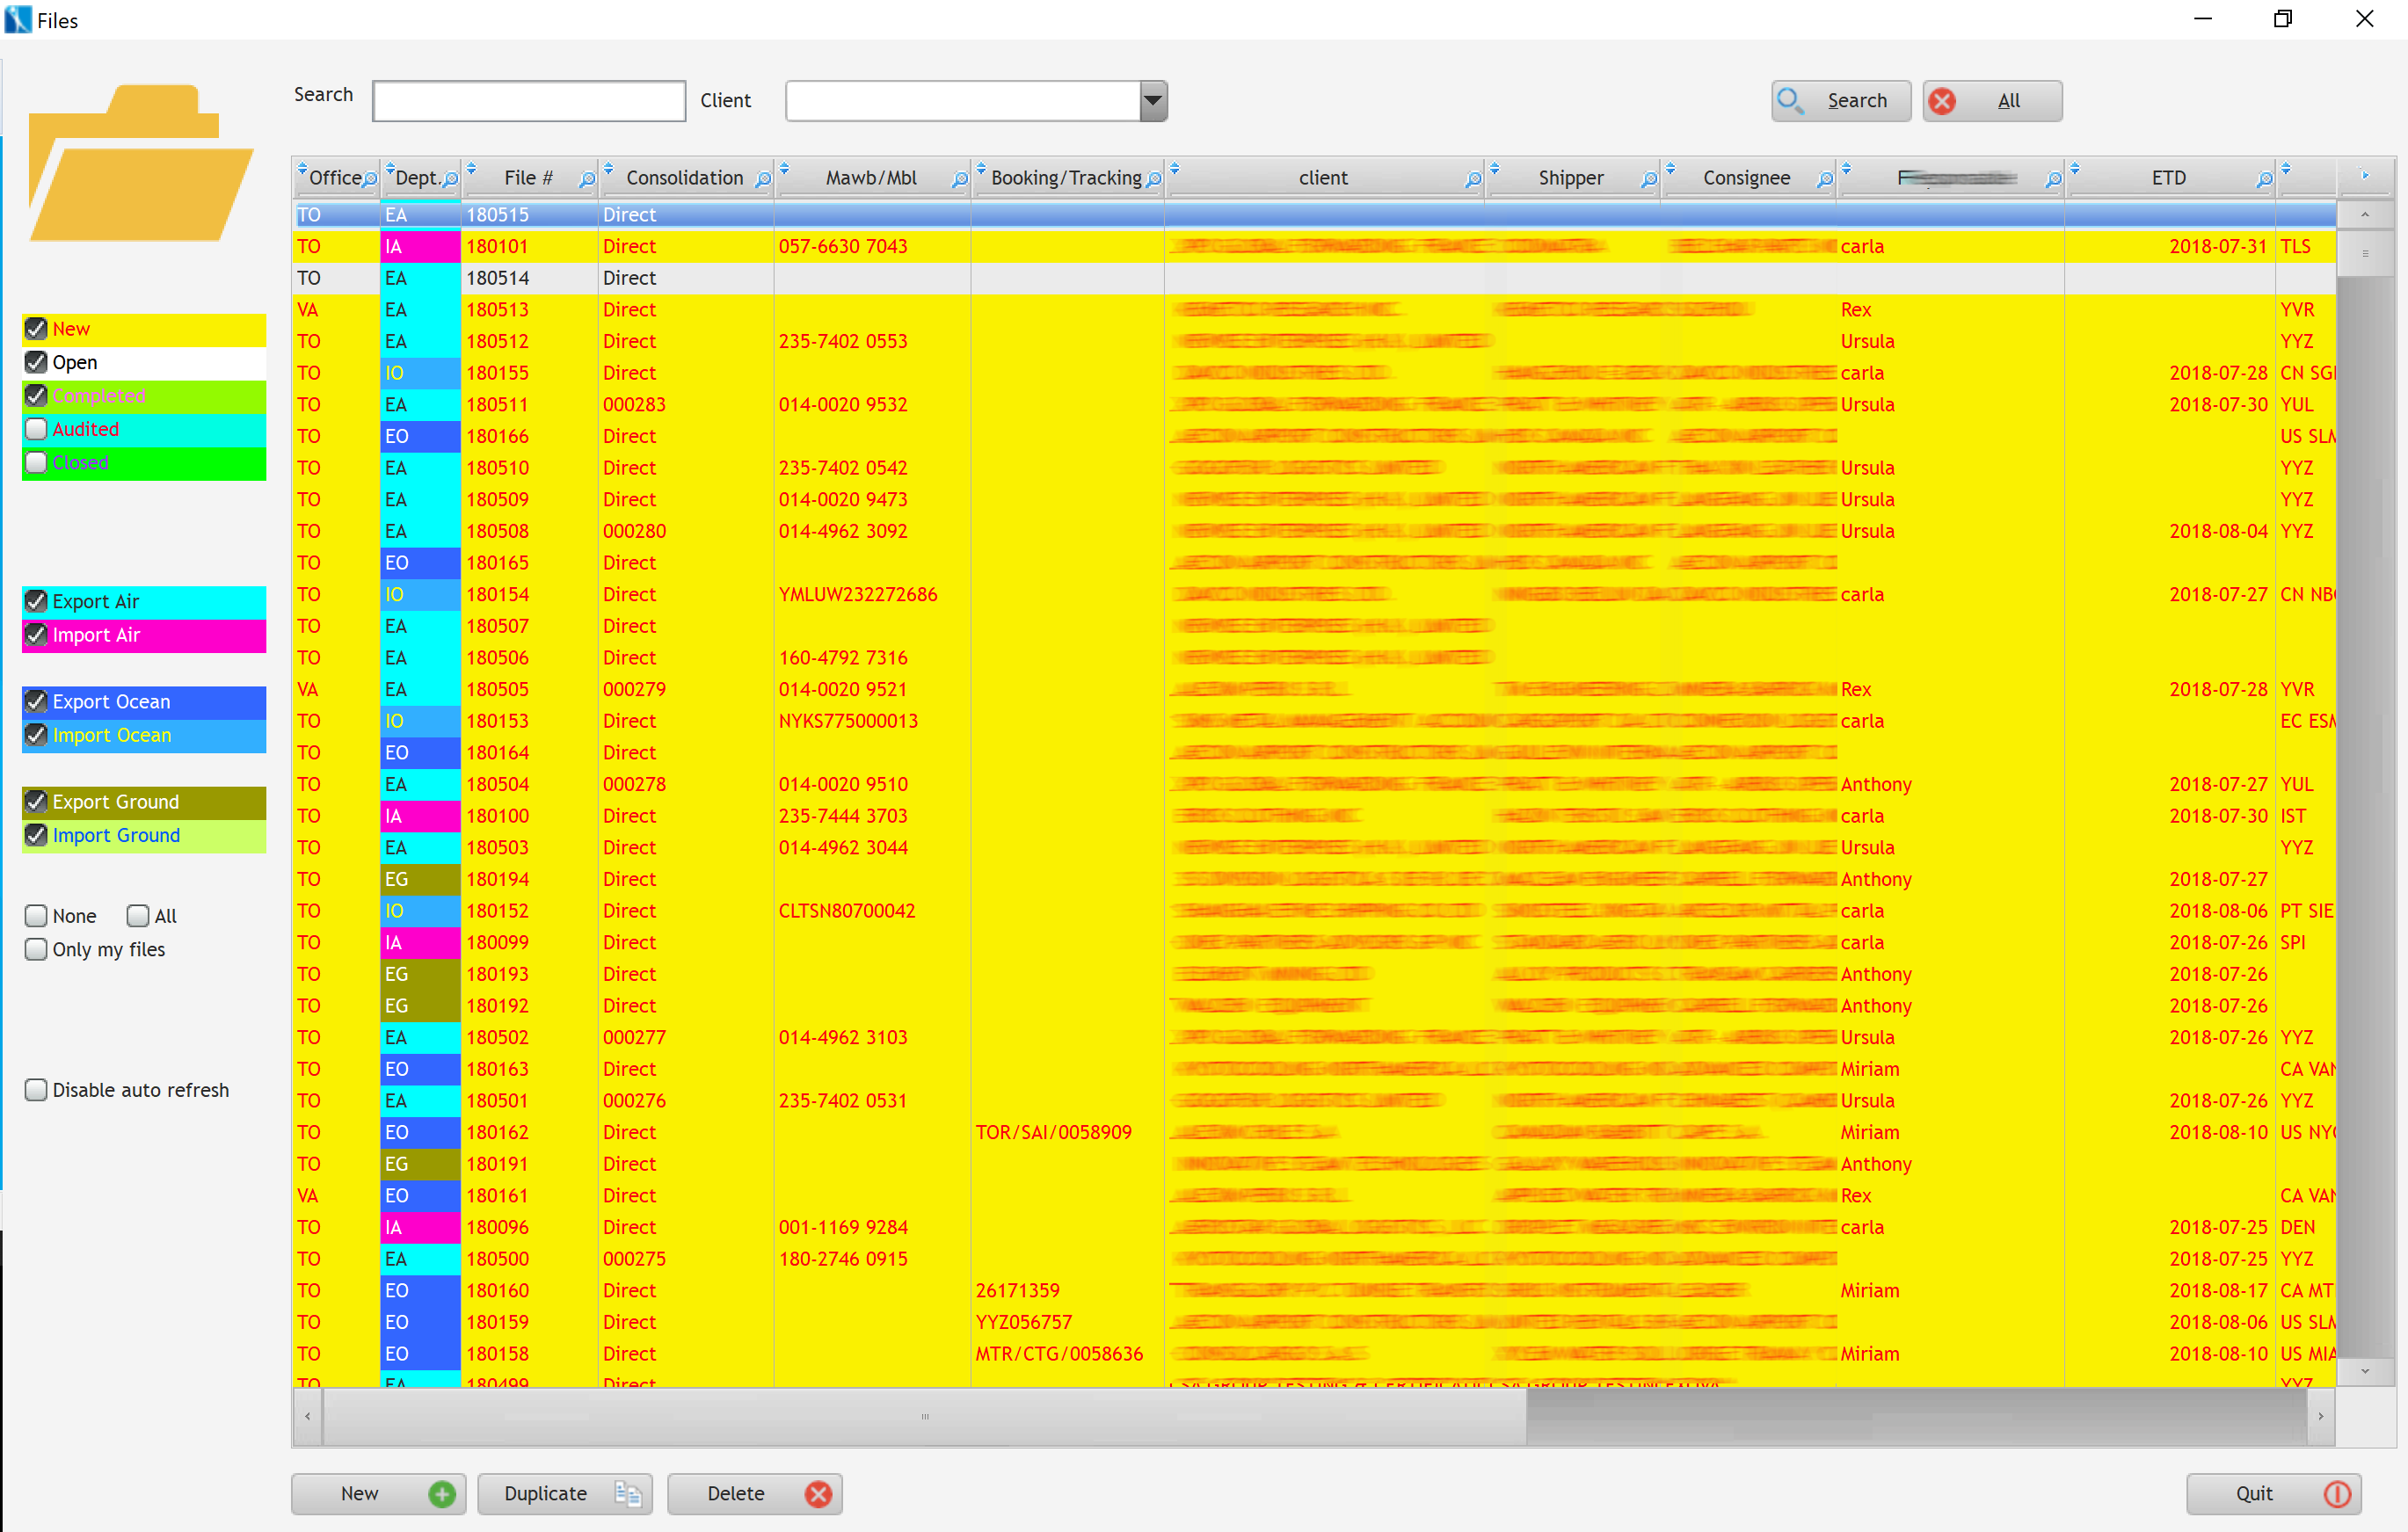Tick the Only my files checkbox
The height and width of the screenshot is (1532, 2408).
[36, 949]
